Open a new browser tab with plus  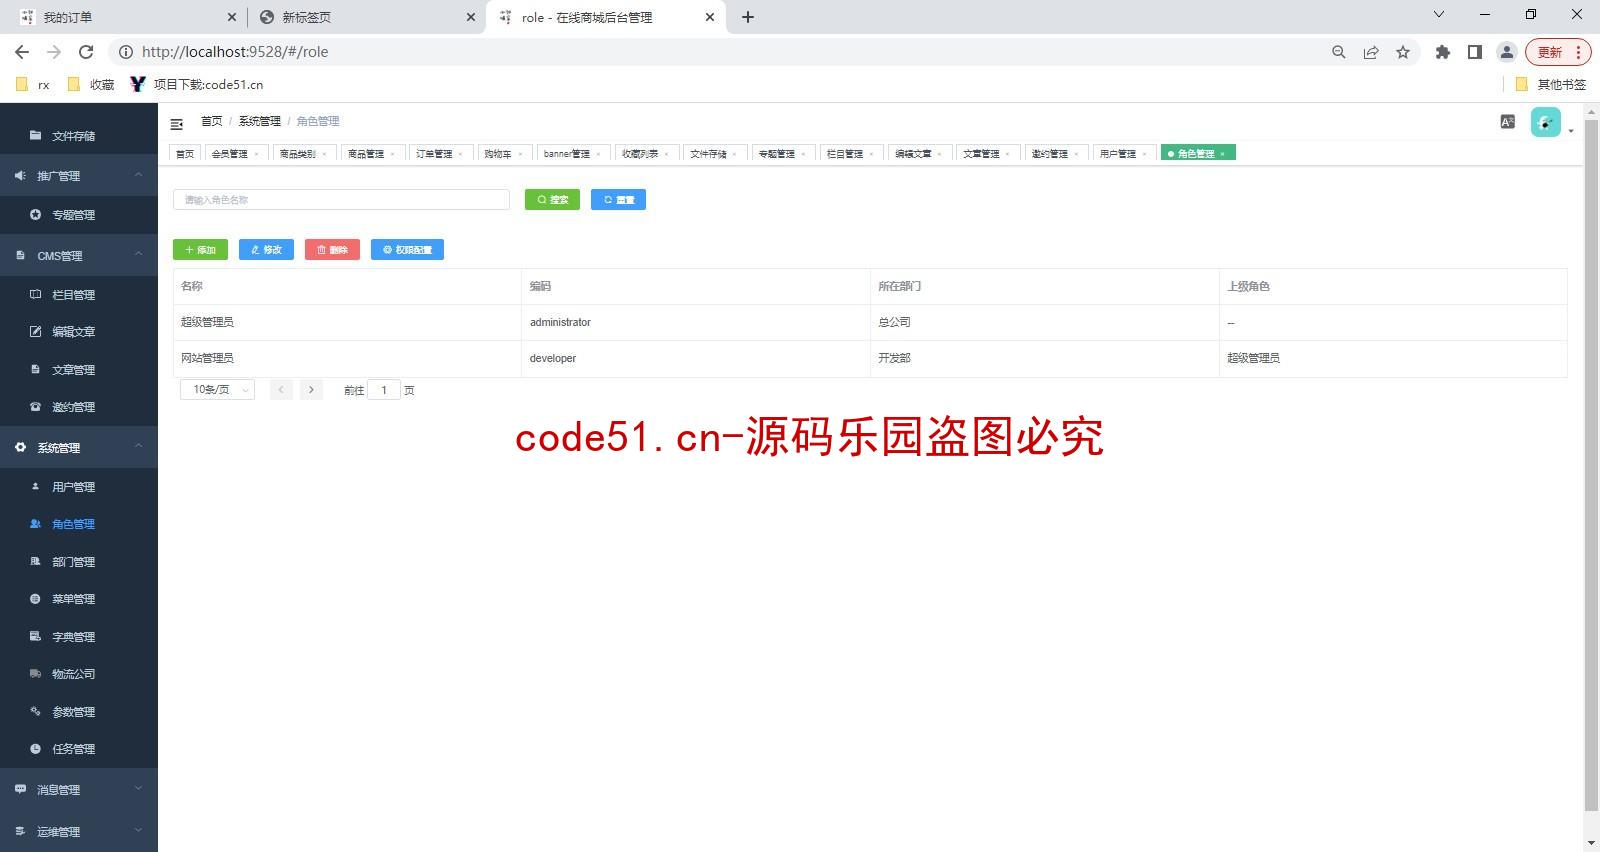point(747,17)
